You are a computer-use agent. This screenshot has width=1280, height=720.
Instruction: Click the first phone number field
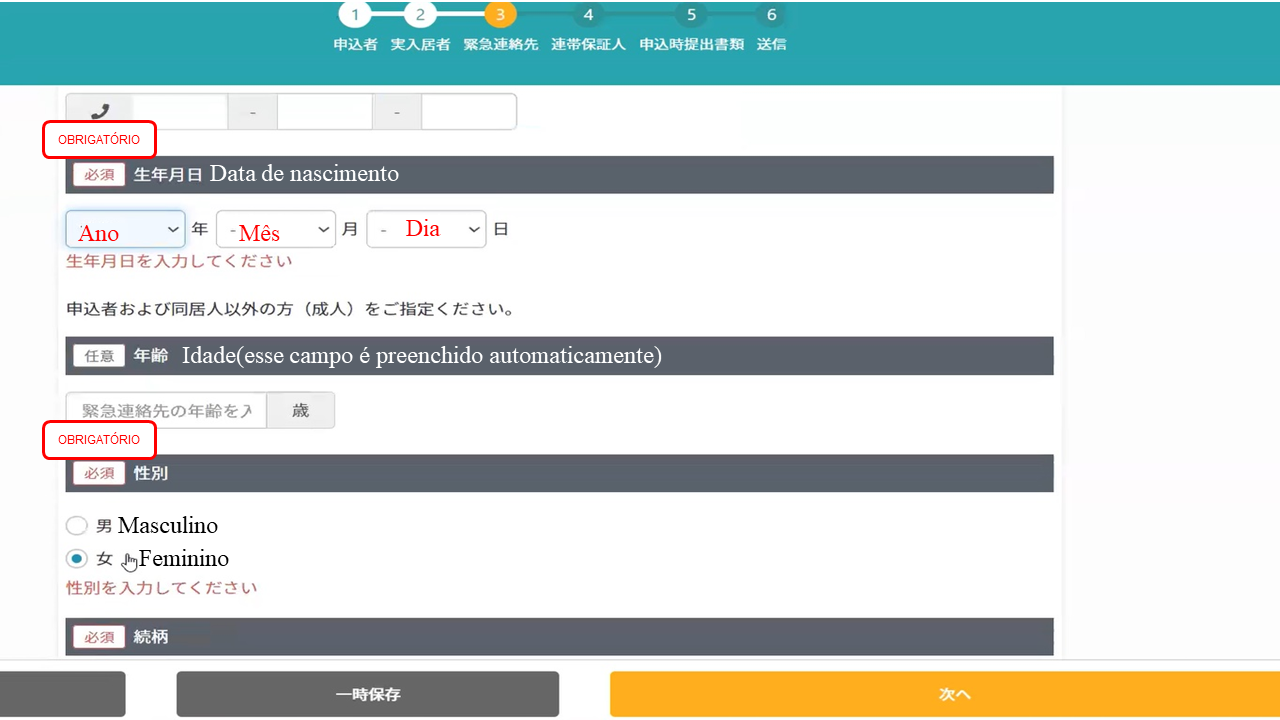[x=180, y=112]
